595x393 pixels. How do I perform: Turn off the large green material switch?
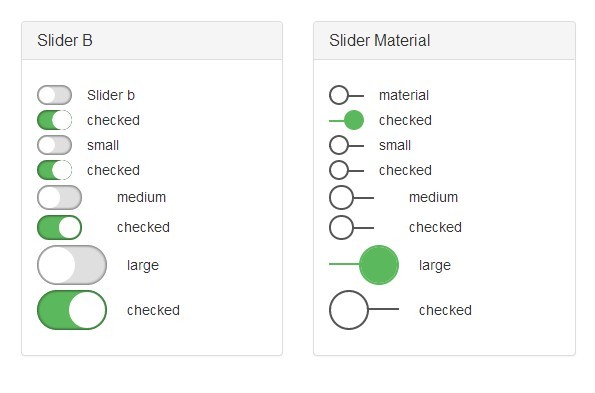coord(364,265)
